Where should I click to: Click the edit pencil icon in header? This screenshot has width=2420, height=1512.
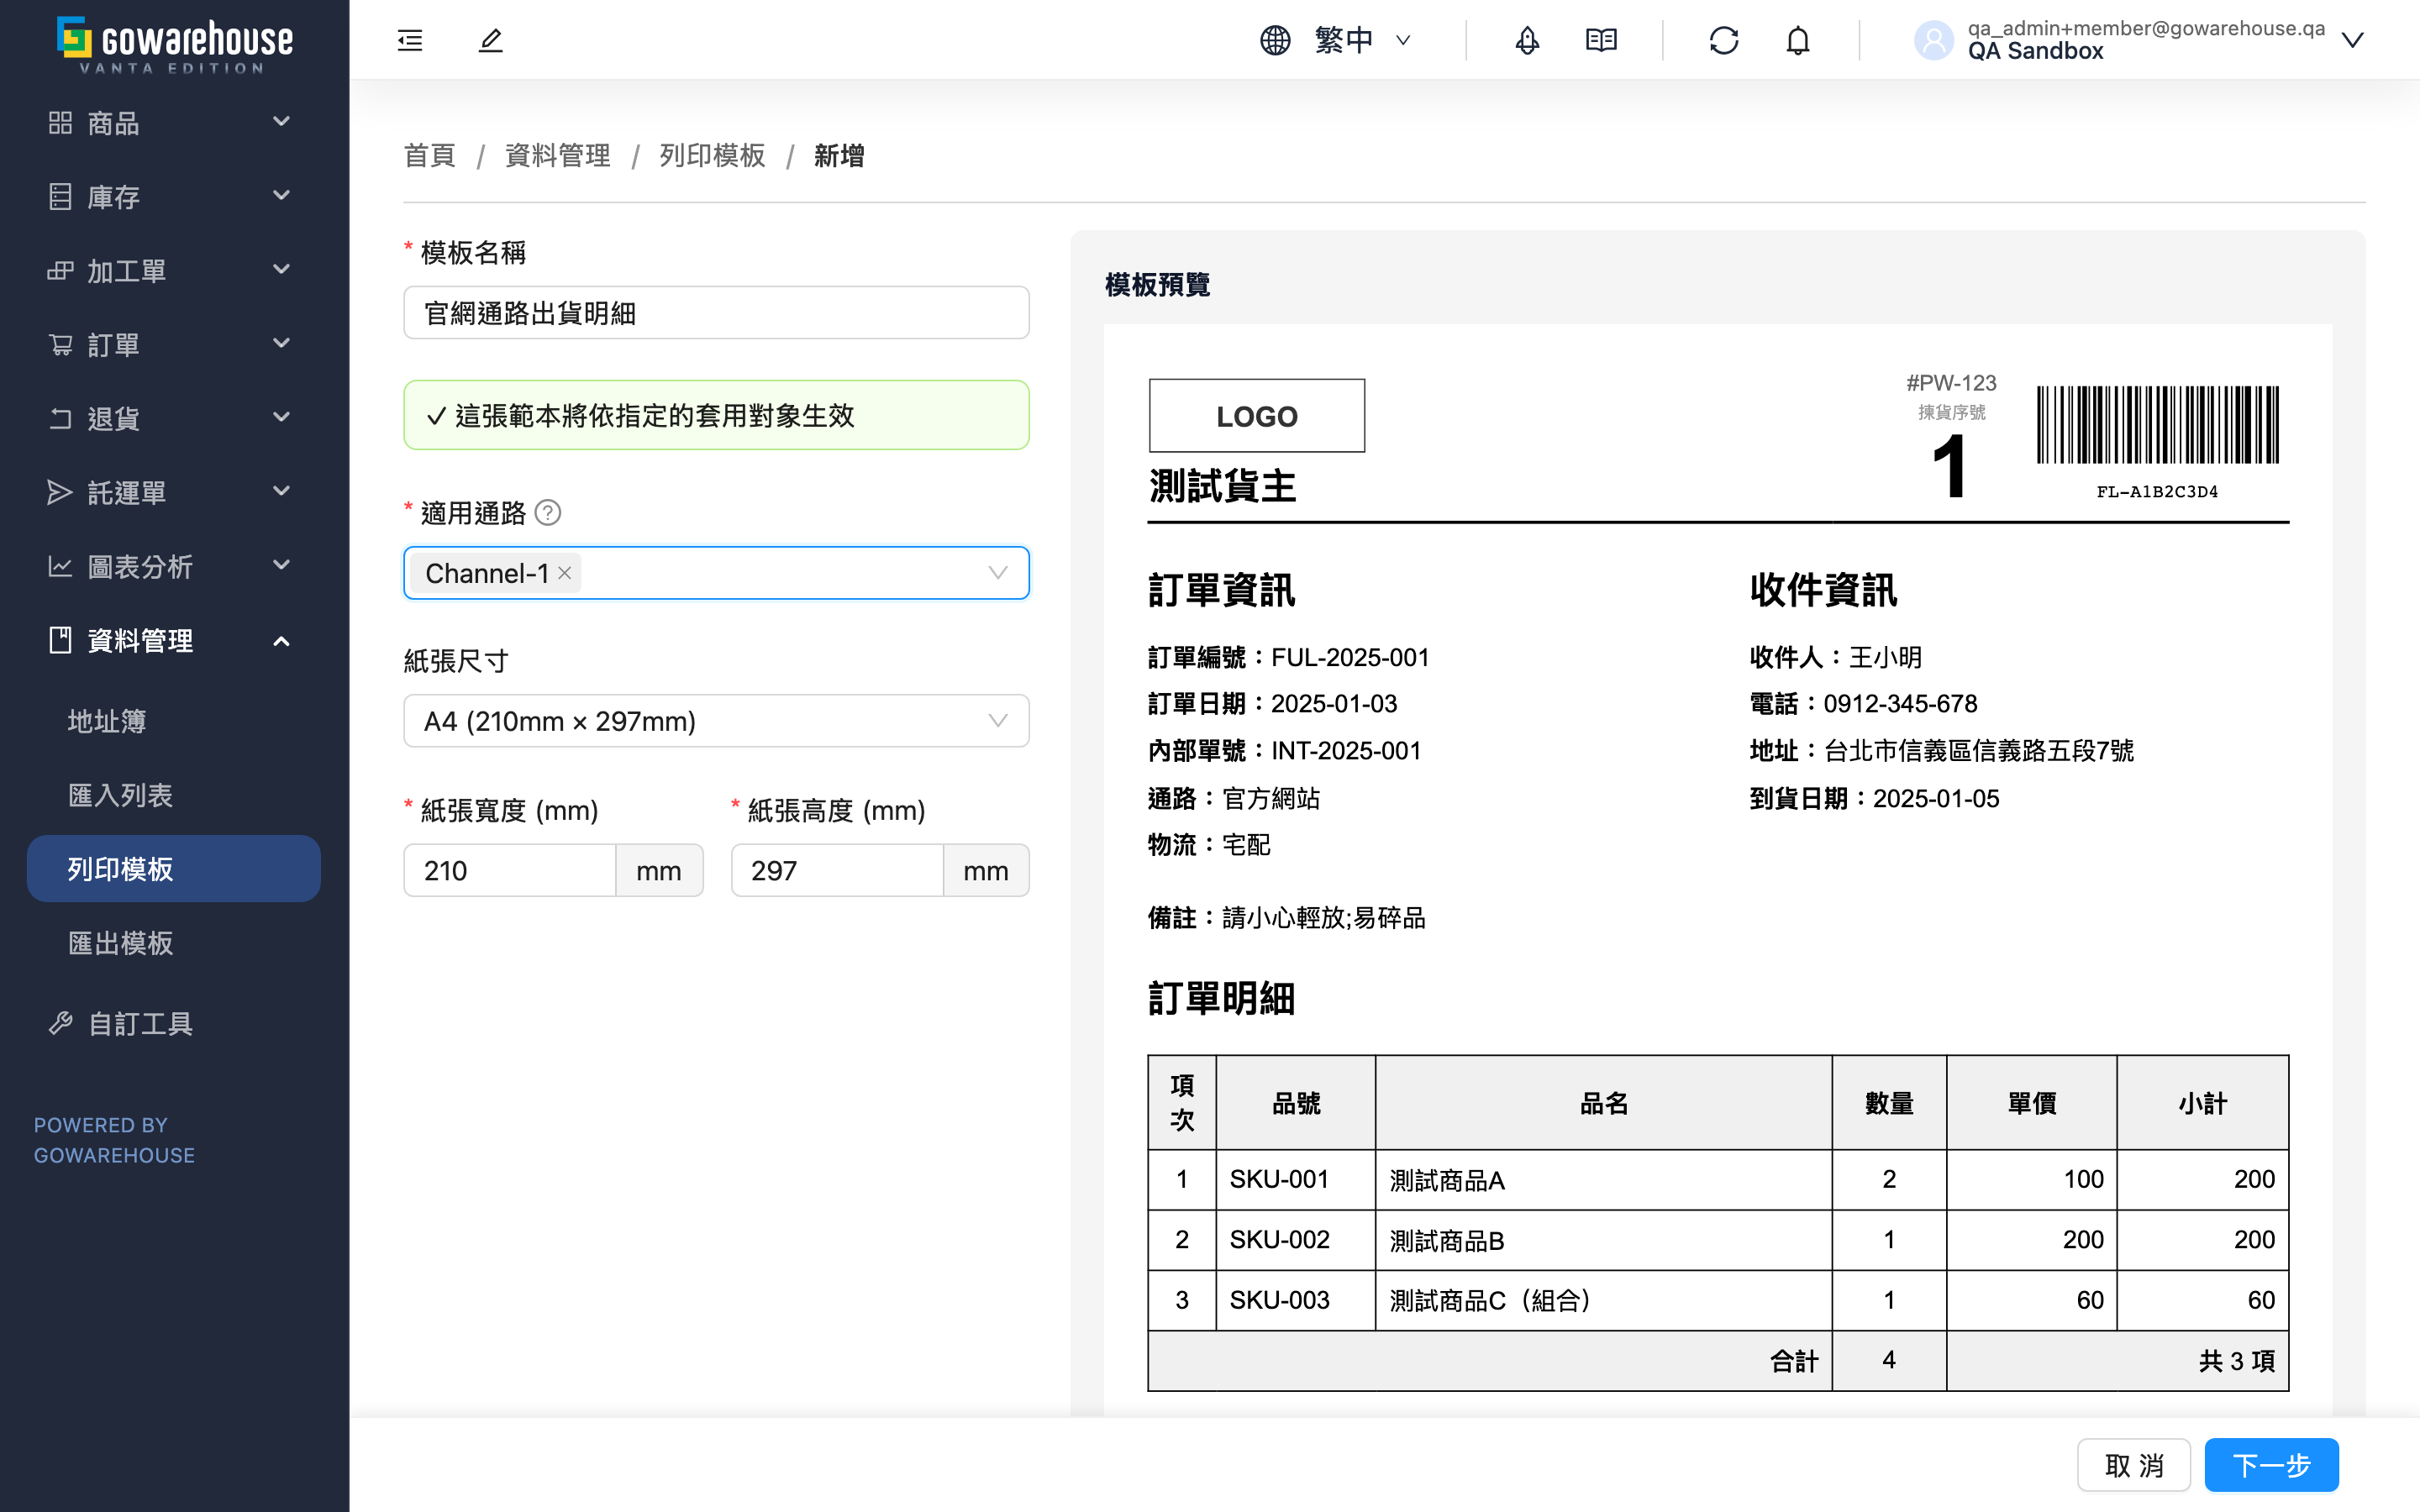click(x=490, y=40)
